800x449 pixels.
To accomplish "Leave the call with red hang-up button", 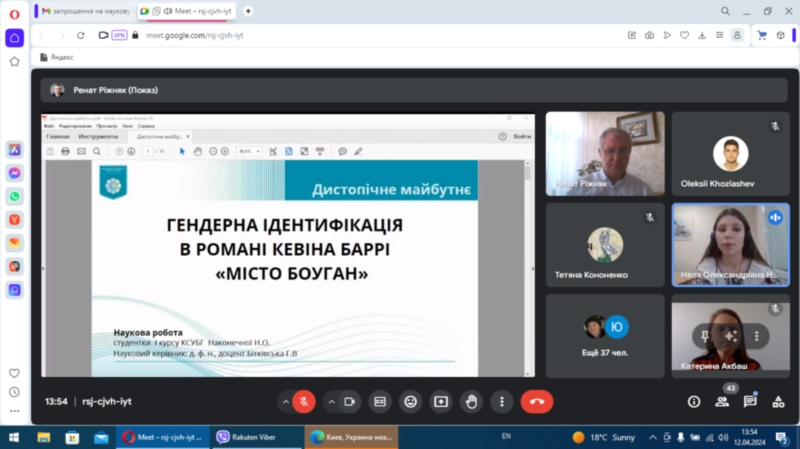I will [537, 401].
